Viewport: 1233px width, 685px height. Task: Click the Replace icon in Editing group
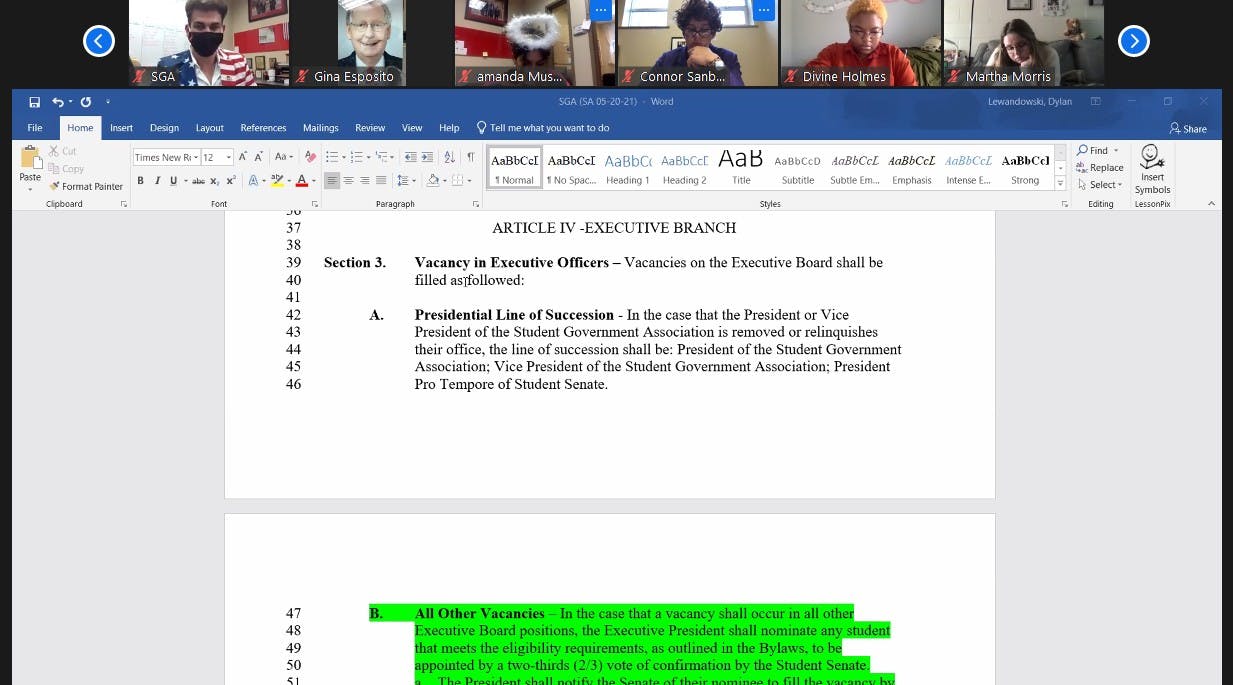tap(1100, 167)
